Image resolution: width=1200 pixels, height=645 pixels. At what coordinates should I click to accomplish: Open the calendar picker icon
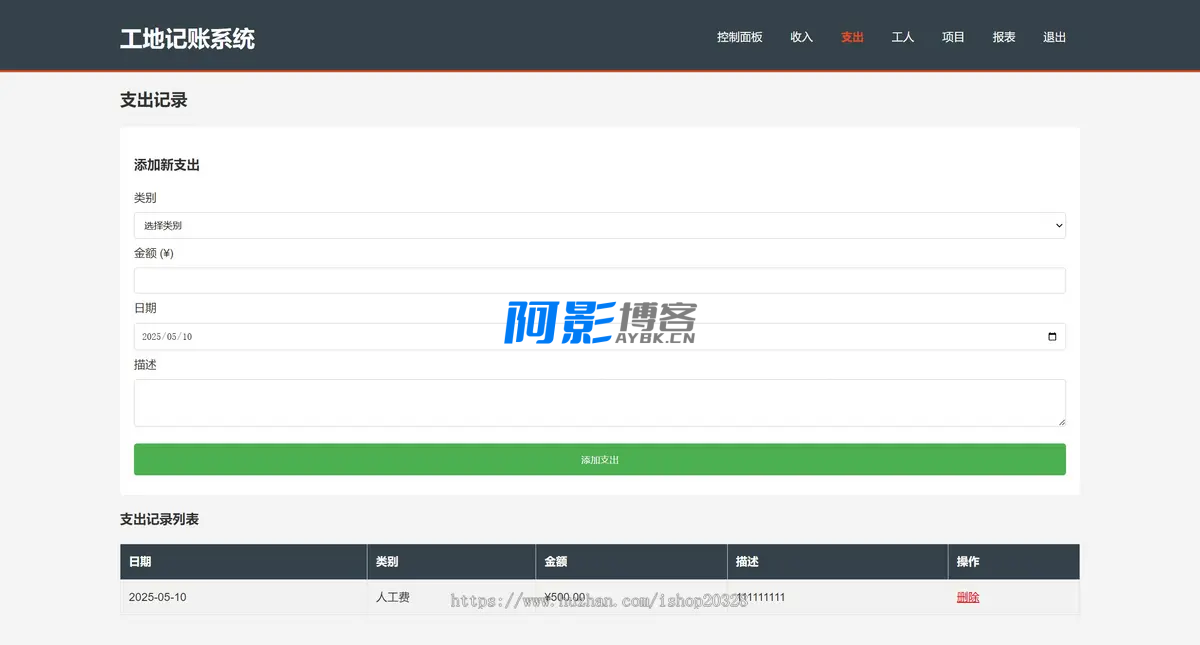[1052, 337]
